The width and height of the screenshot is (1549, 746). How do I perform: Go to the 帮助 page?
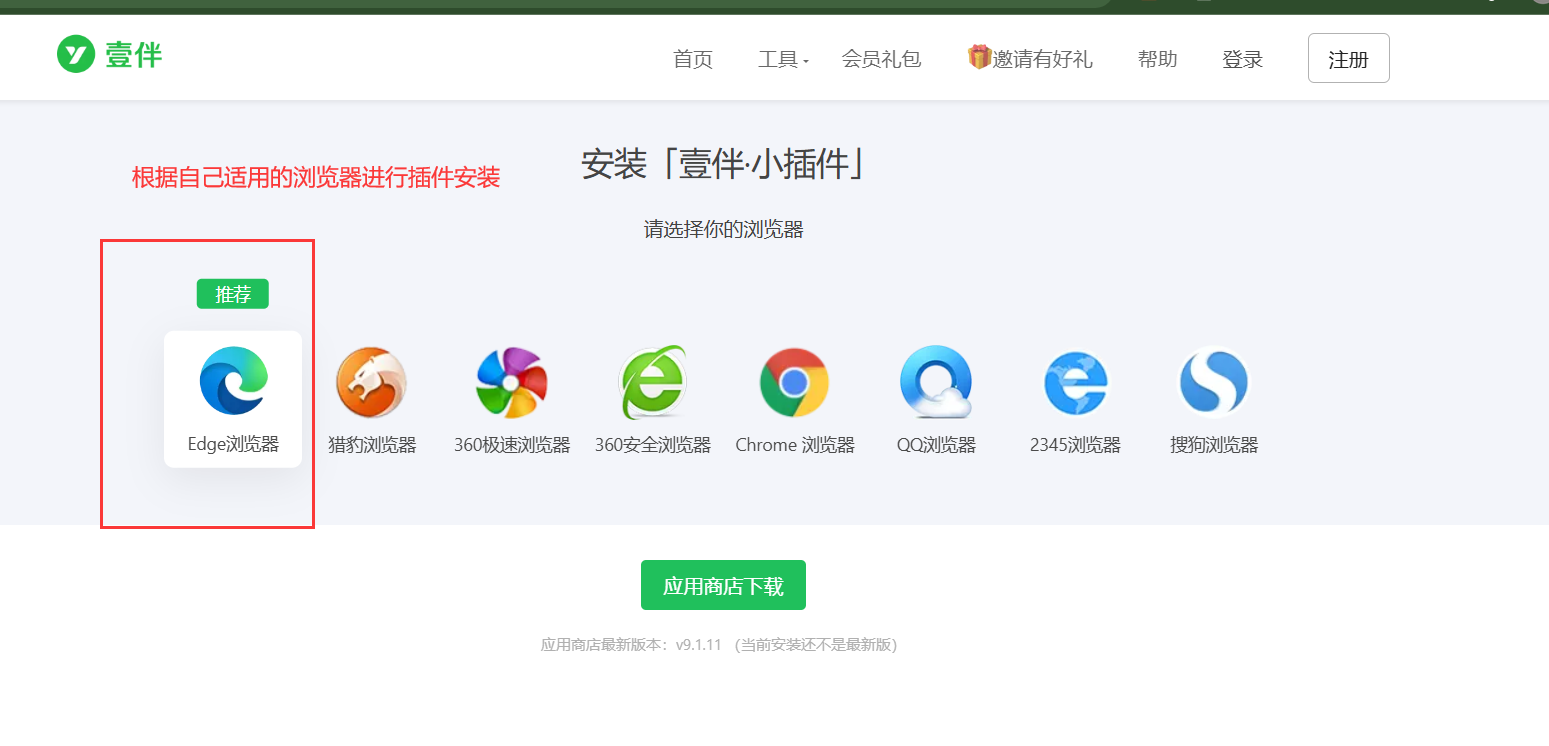1158,59
